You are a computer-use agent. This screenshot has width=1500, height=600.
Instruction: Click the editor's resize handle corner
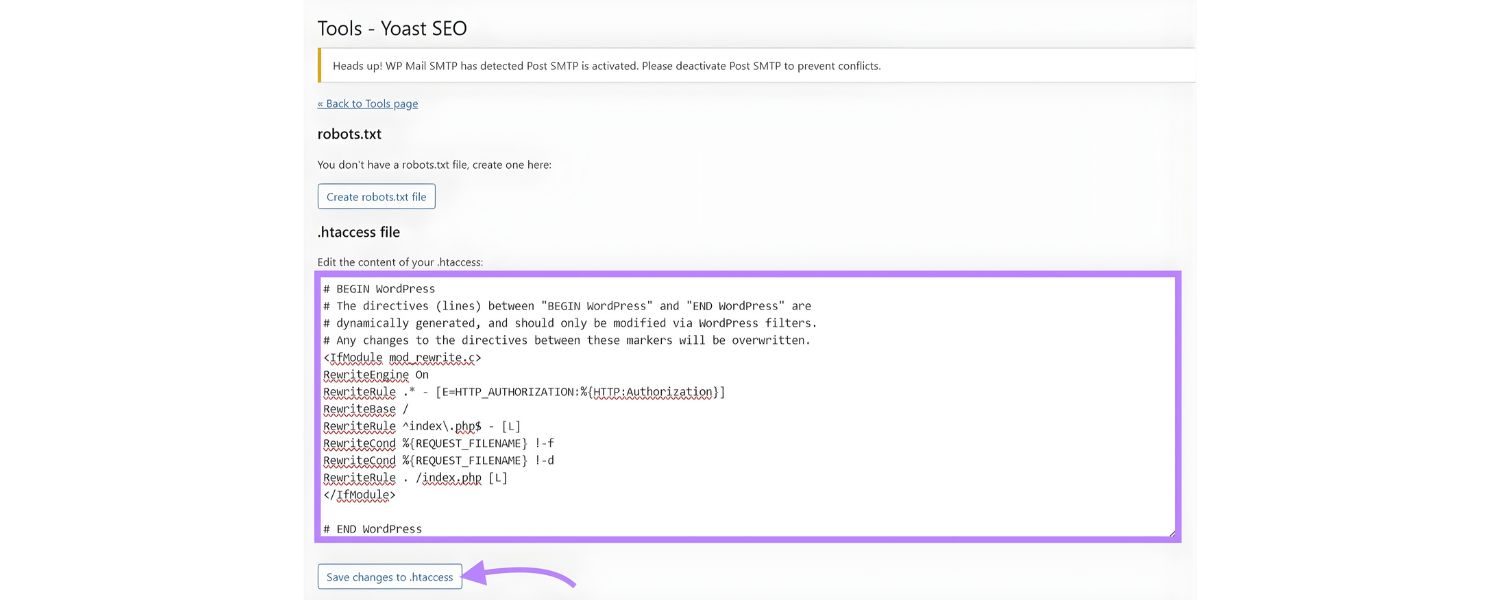(1174, 534)
